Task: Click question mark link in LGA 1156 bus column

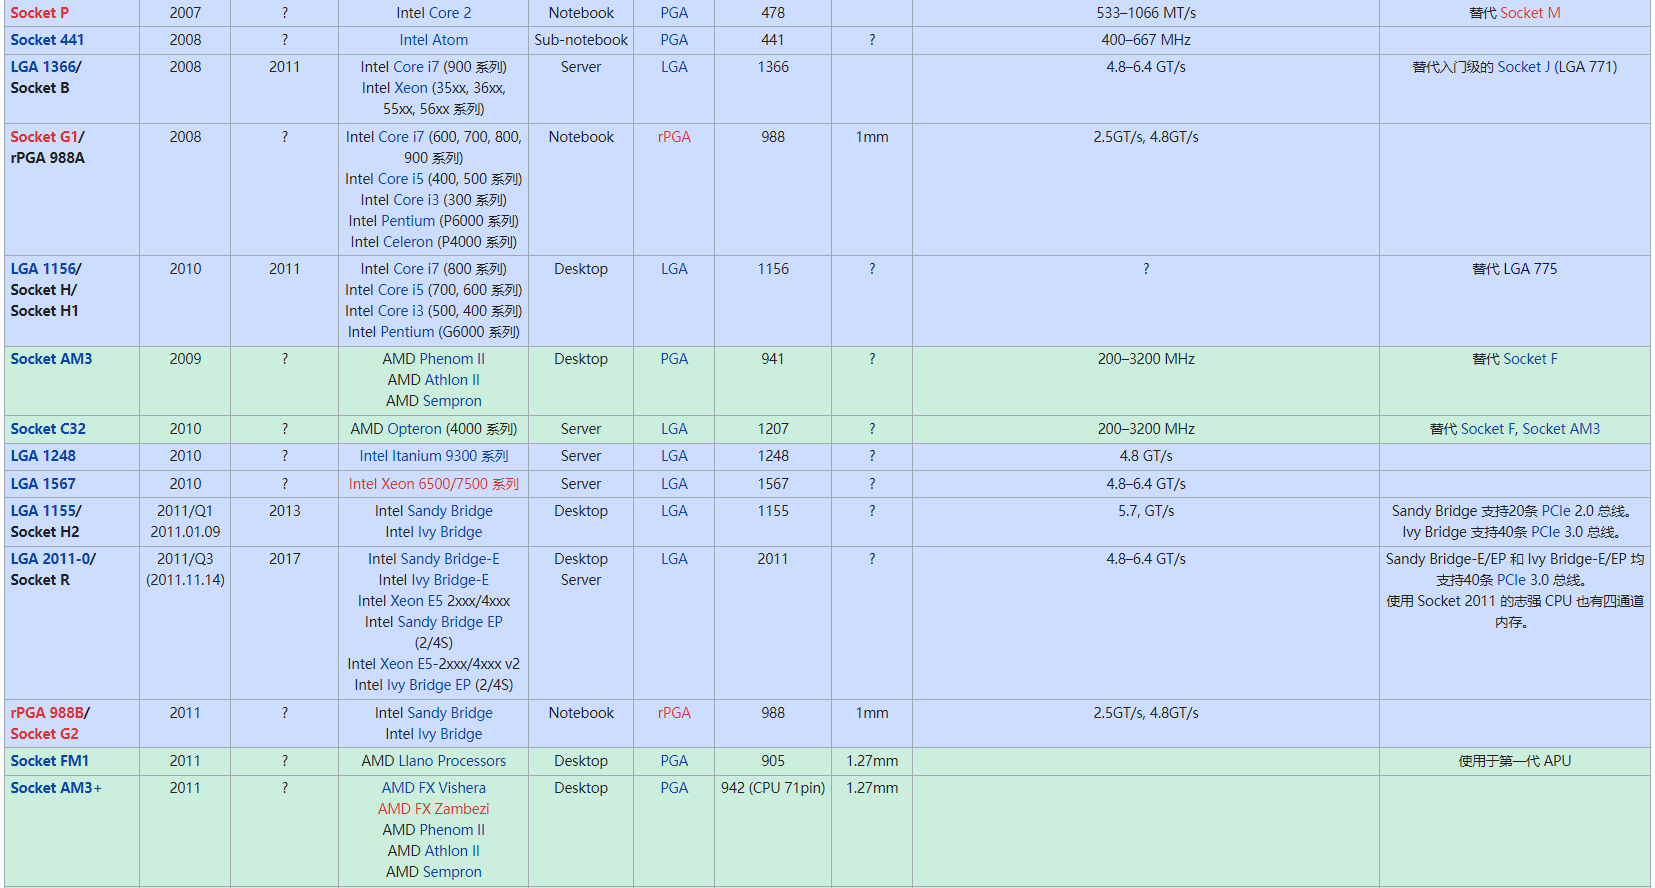Action: pos(1146,269)
